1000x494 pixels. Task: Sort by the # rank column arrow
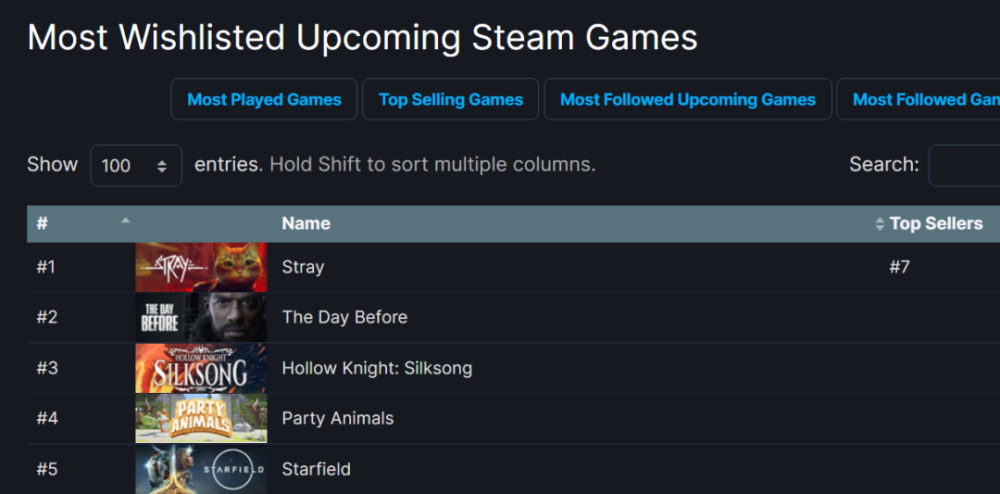[126, 221]
